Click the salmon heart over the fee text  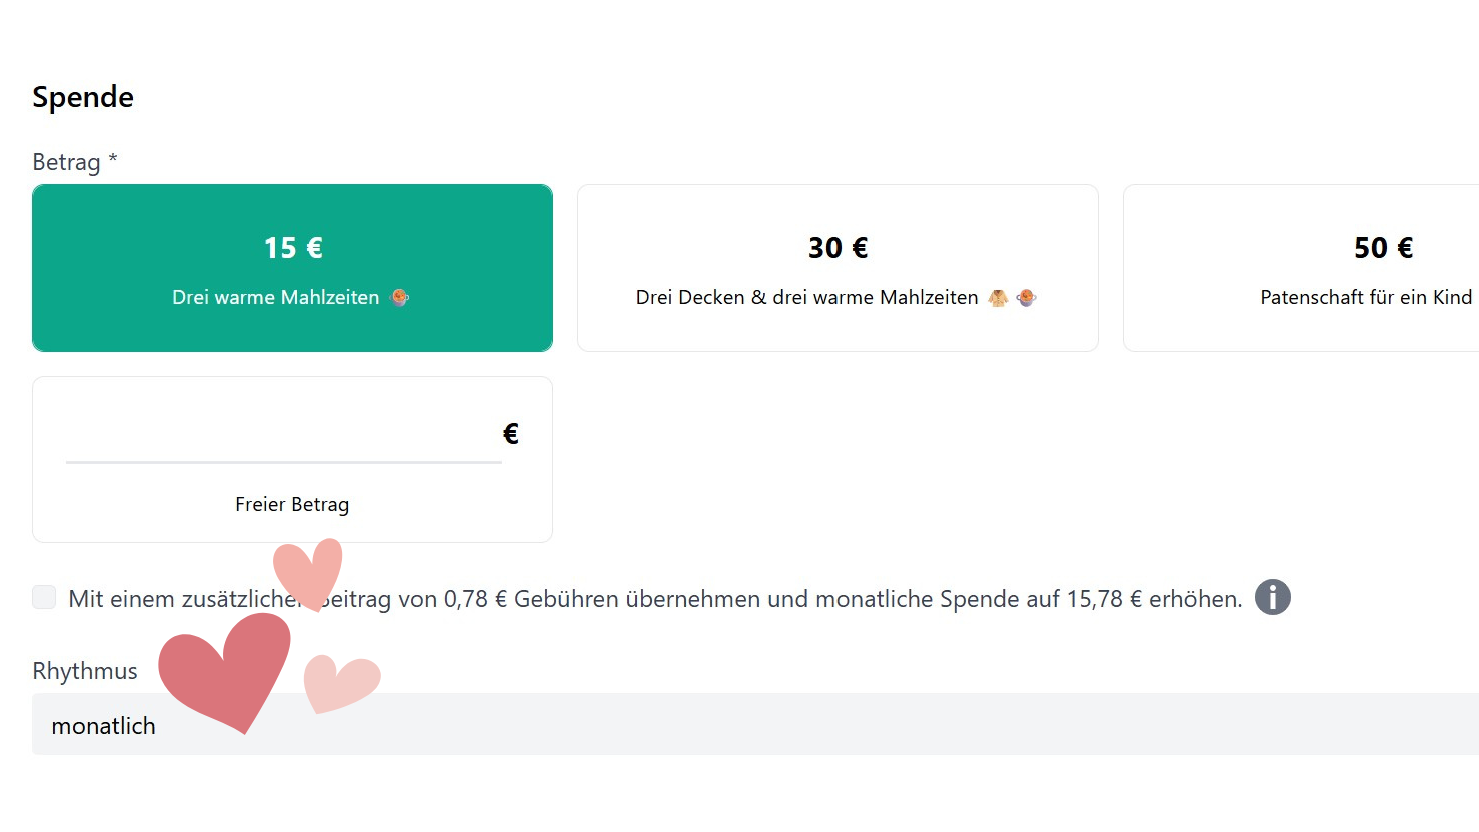tap(311, 569)
